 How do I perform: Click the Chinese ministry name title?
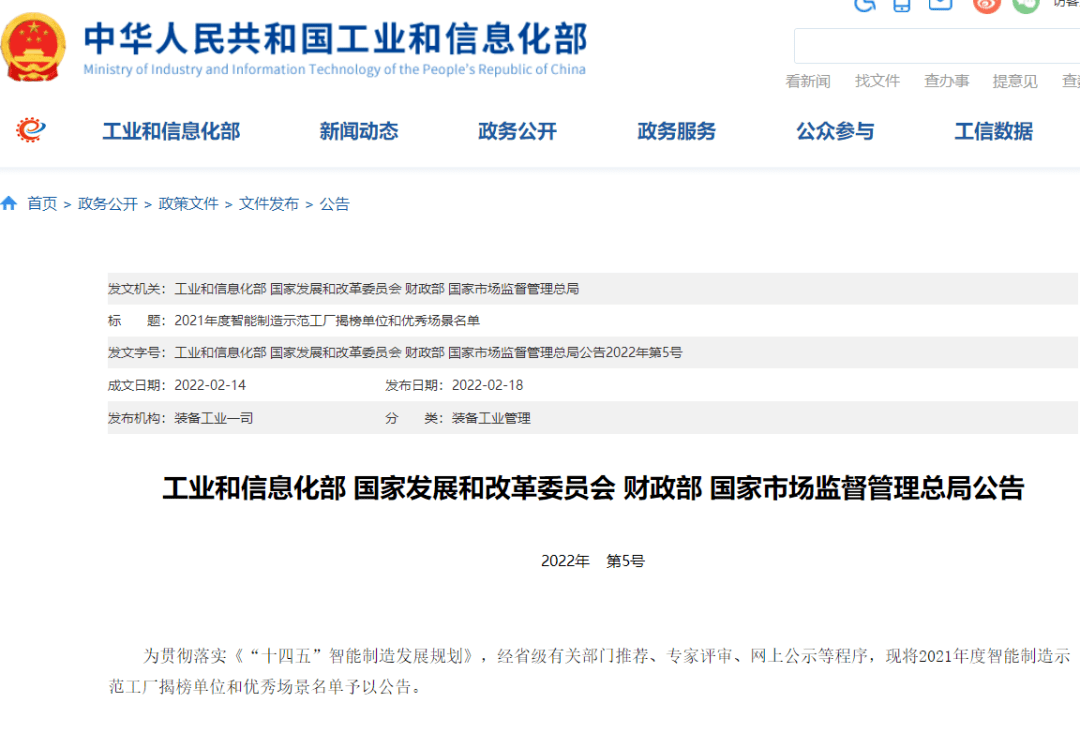(x=335, y=39)
